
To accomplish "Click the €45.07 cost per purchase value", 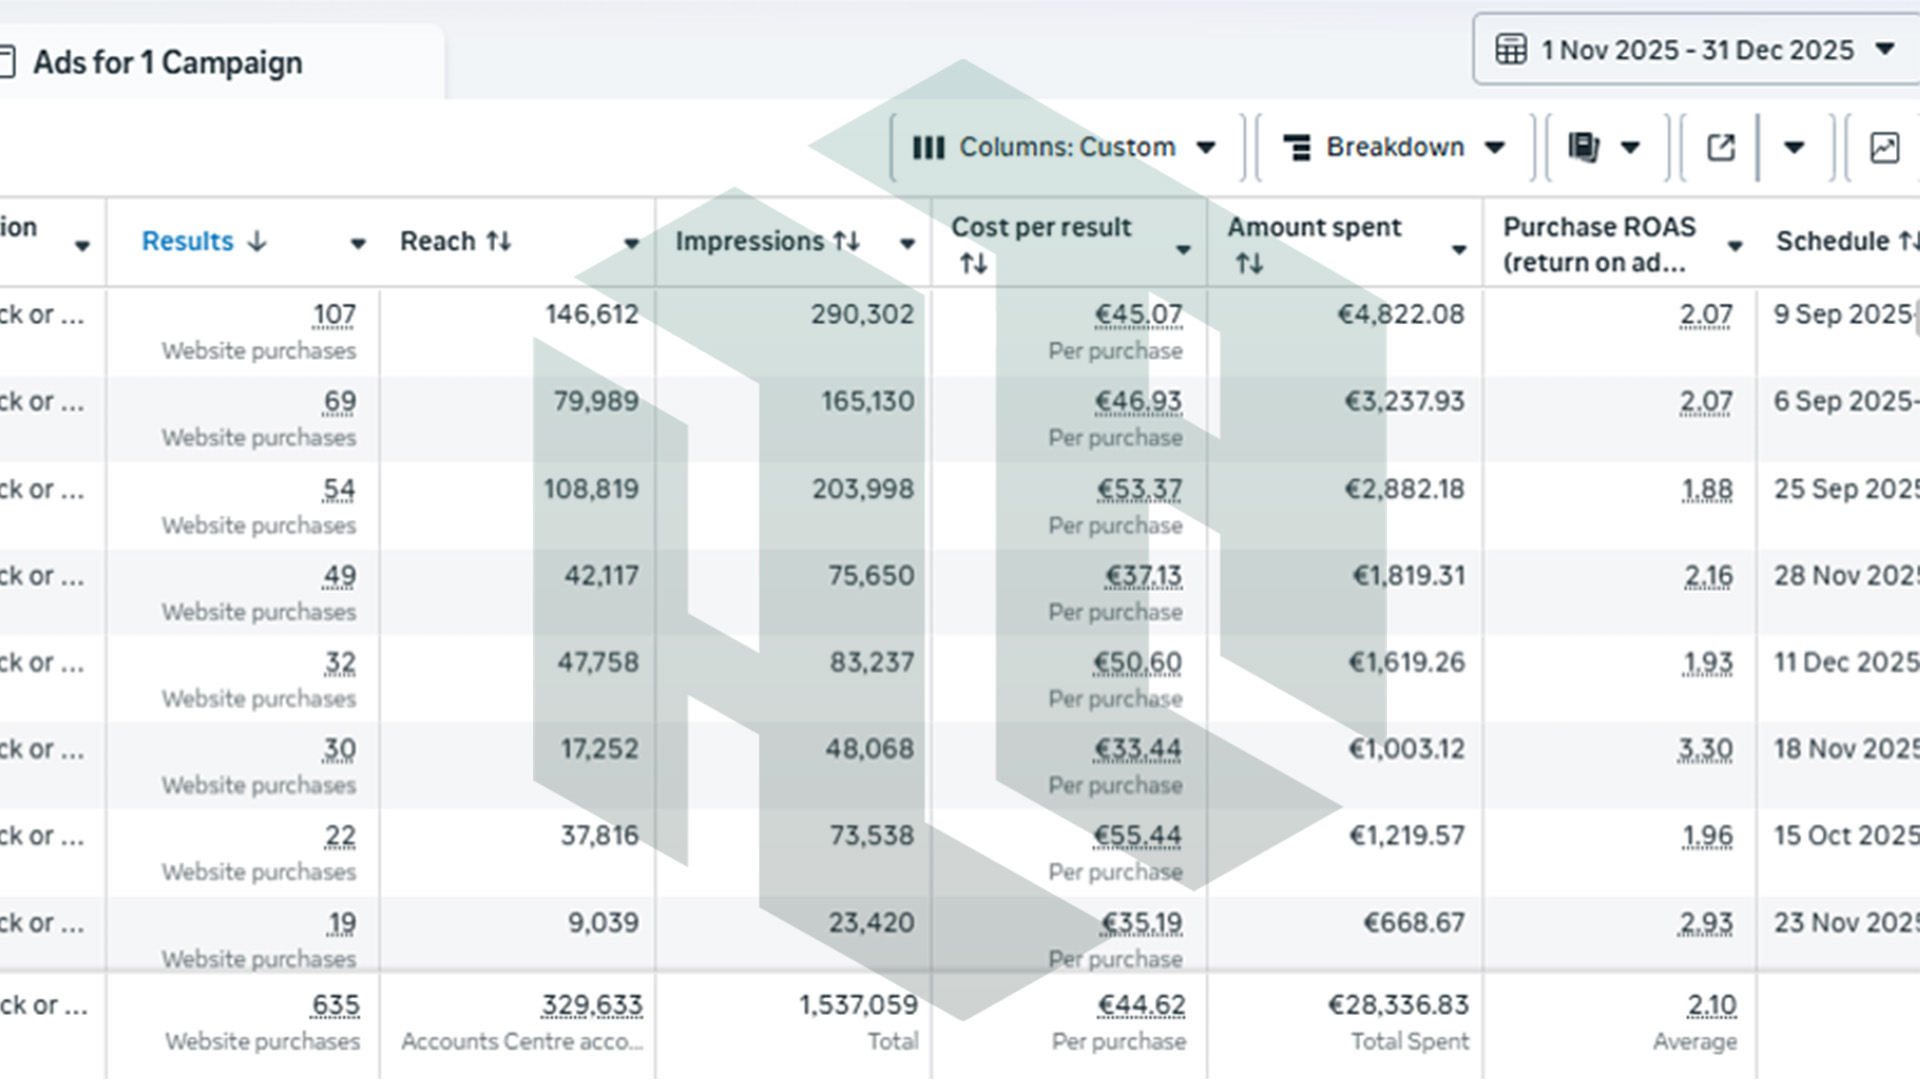I will [1138, 314].
